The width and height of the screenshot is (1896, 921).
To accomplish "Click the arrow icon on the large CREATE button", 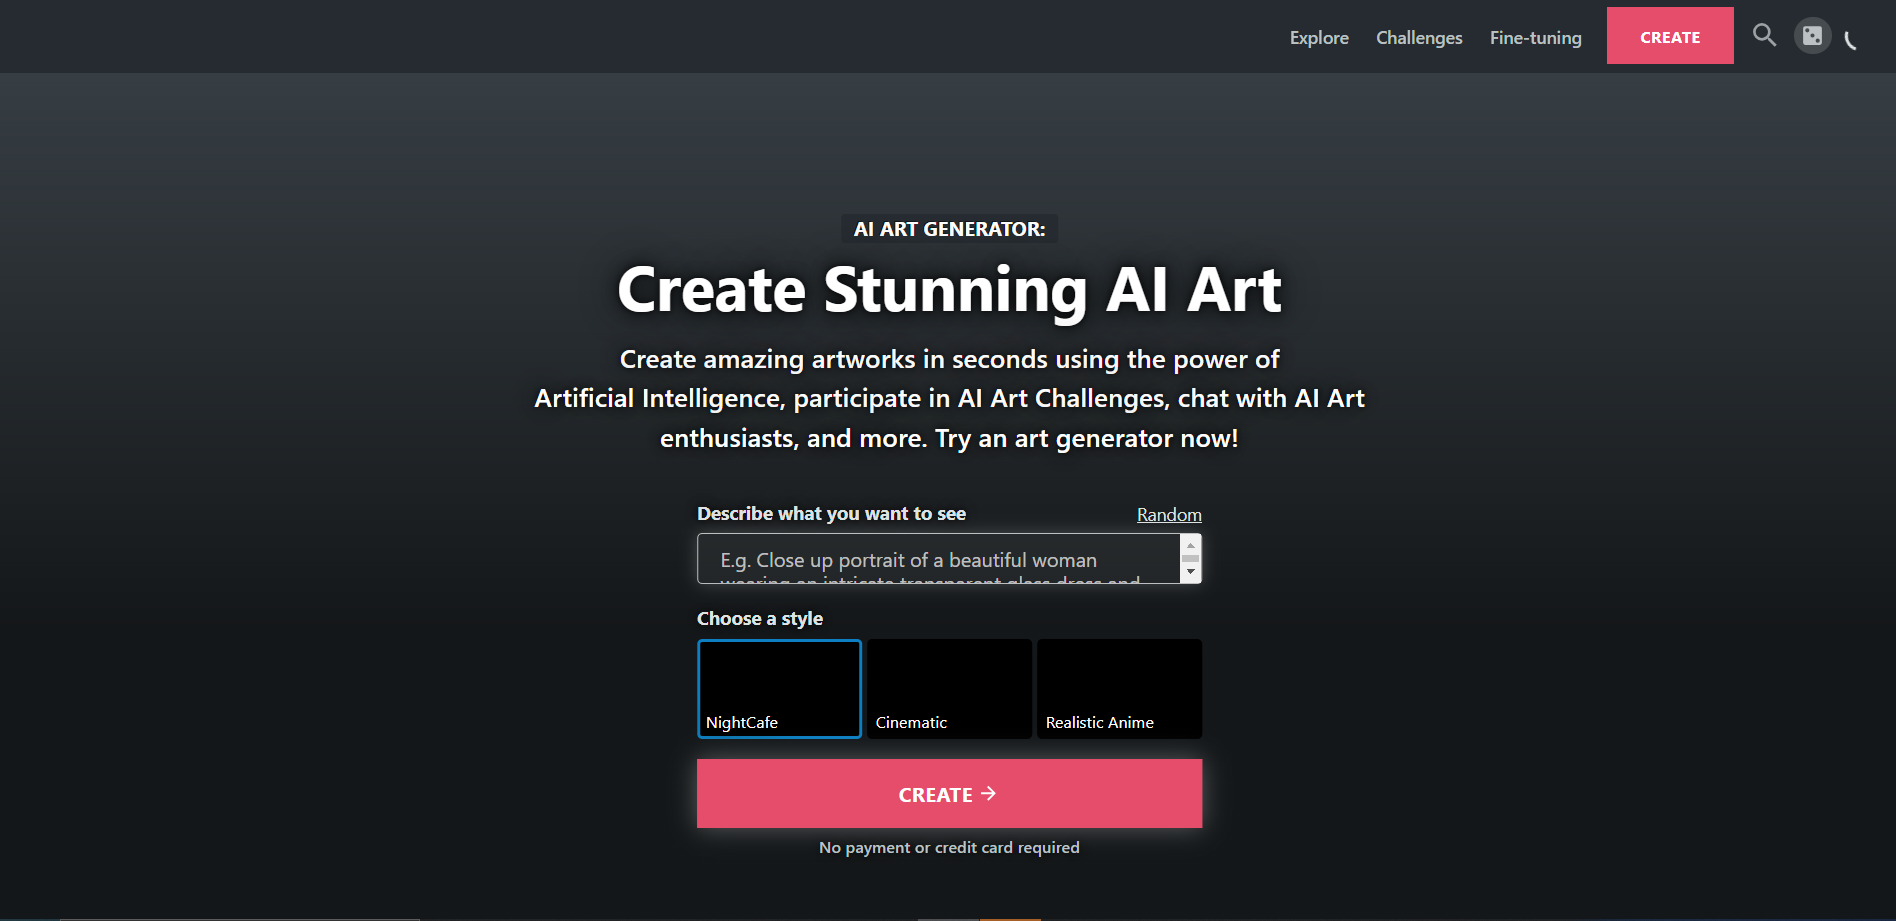I will click(989, 794).
